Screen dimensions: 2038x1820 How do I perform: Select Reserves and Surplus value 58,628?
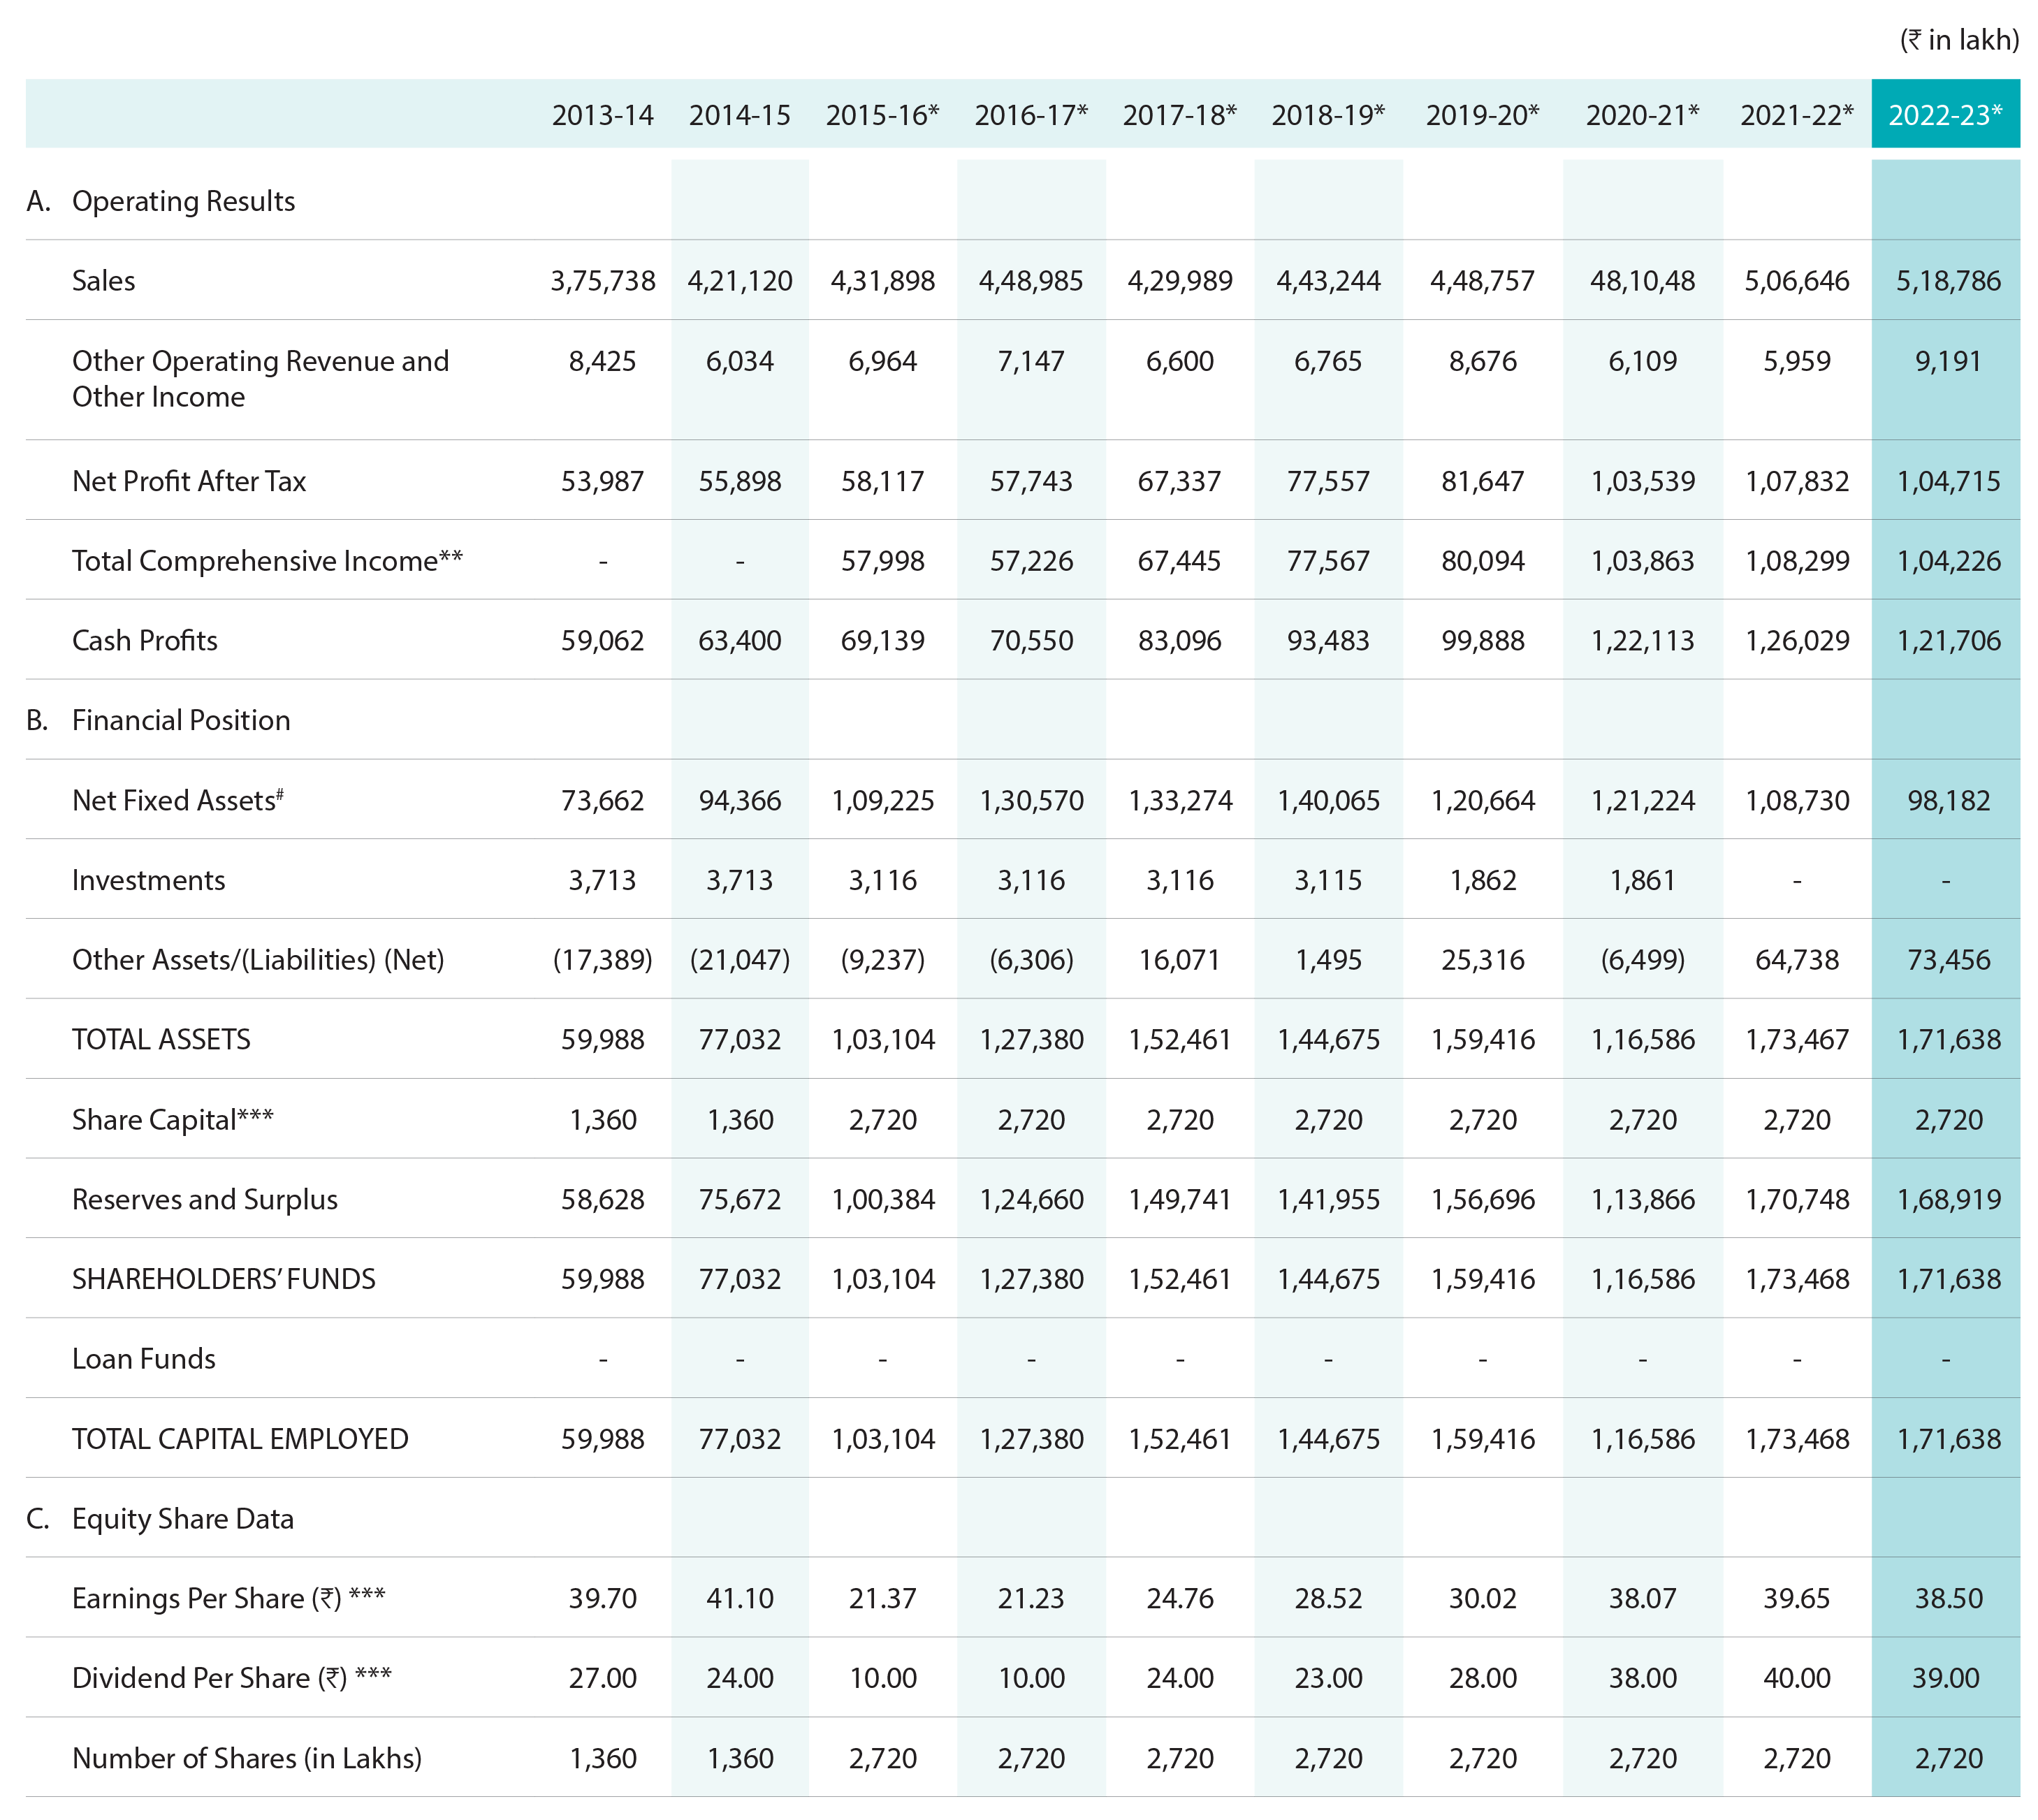[602, 1199]
